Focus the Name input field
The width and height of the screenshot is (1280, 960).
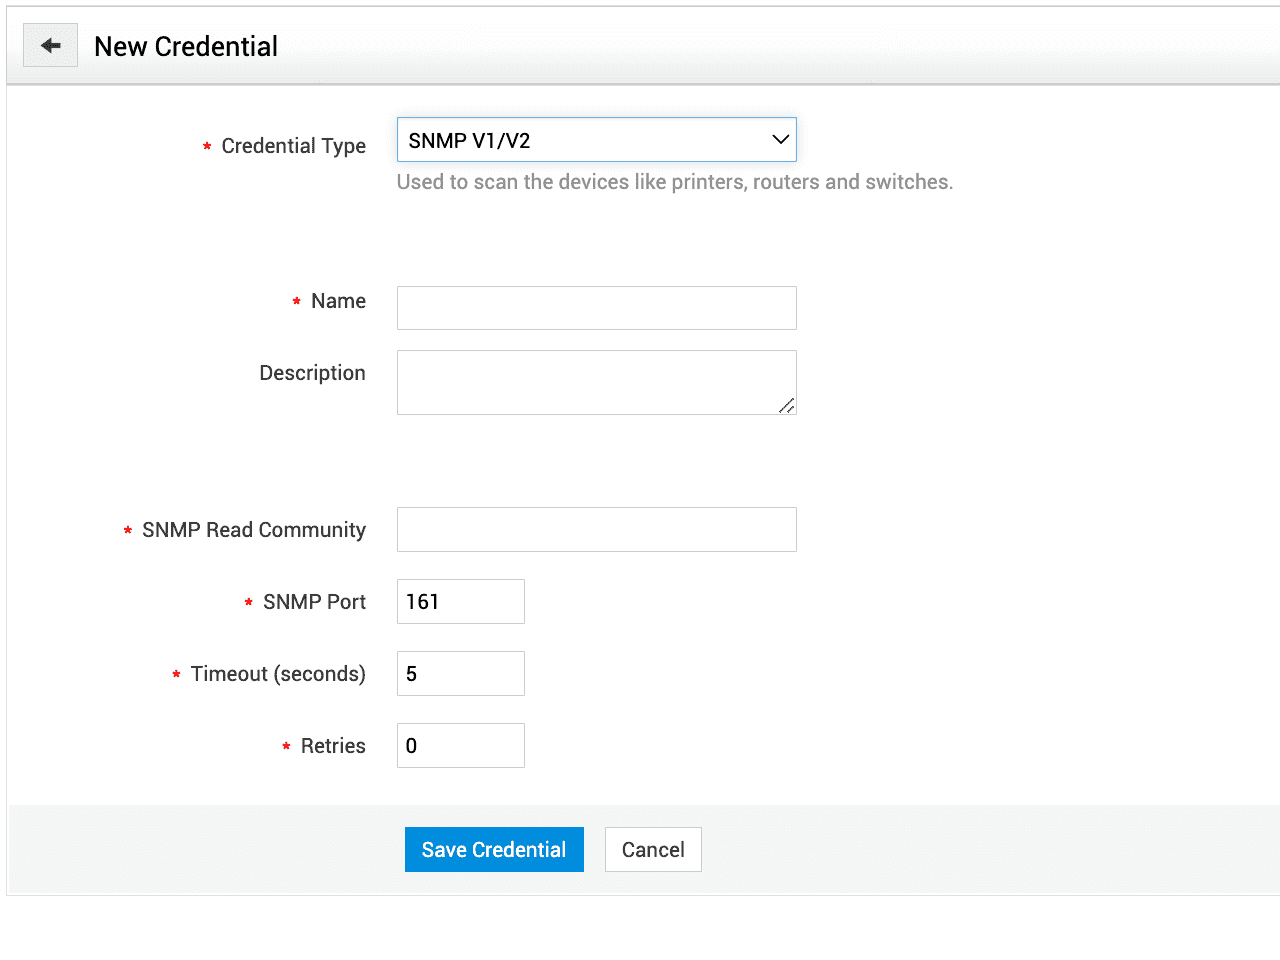pyautogui.click(x=596, y=308)
